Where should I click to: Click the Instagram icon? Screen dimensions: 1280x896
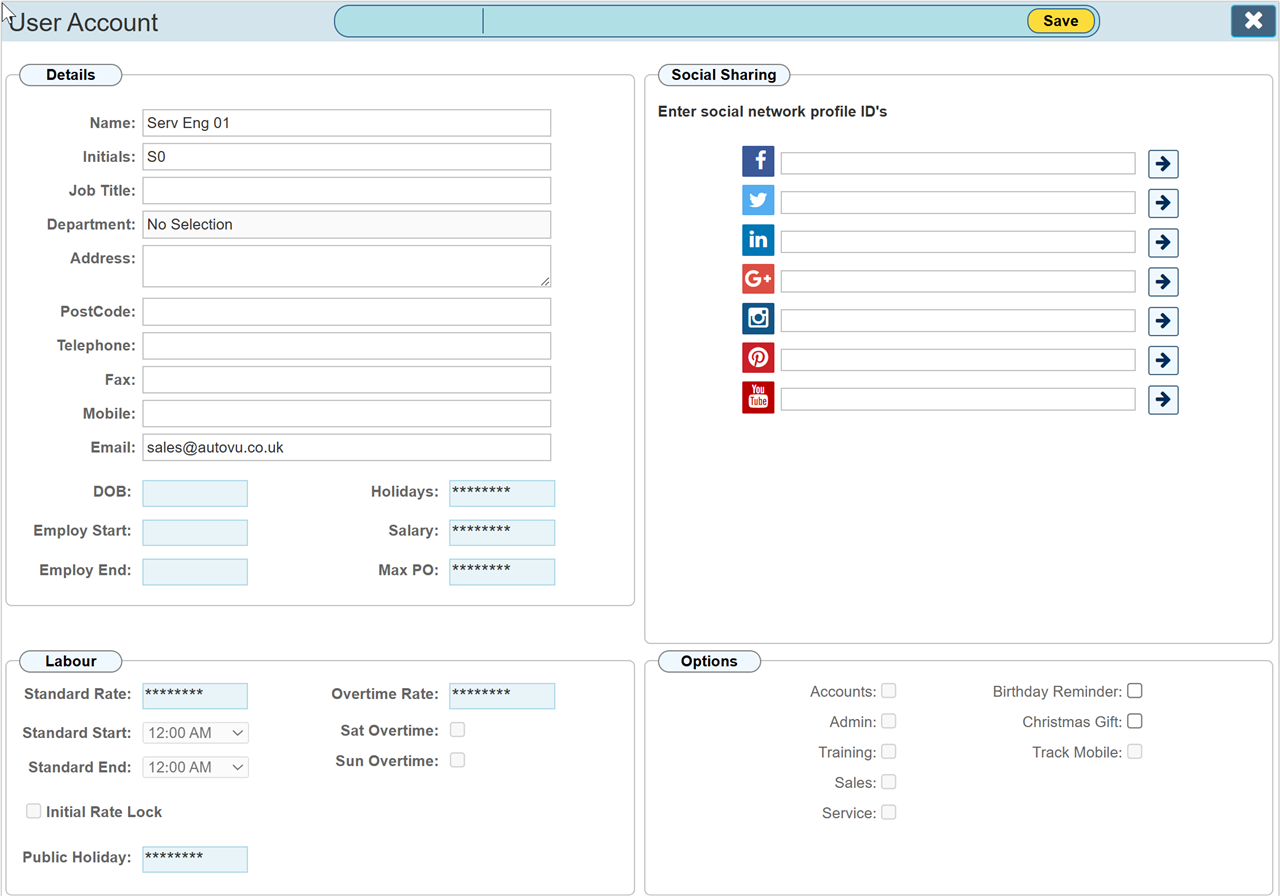pyautogui.click(x=758, y=319)
